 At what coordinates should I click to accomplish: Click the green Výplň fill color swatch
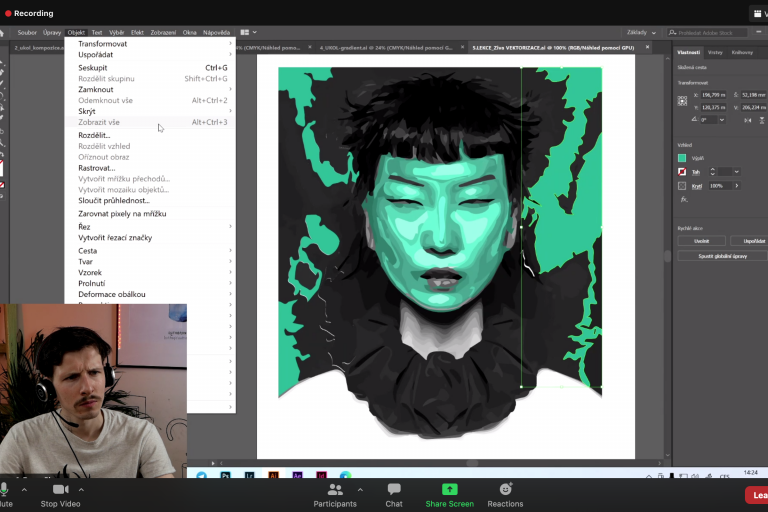[x=682, y=158]
